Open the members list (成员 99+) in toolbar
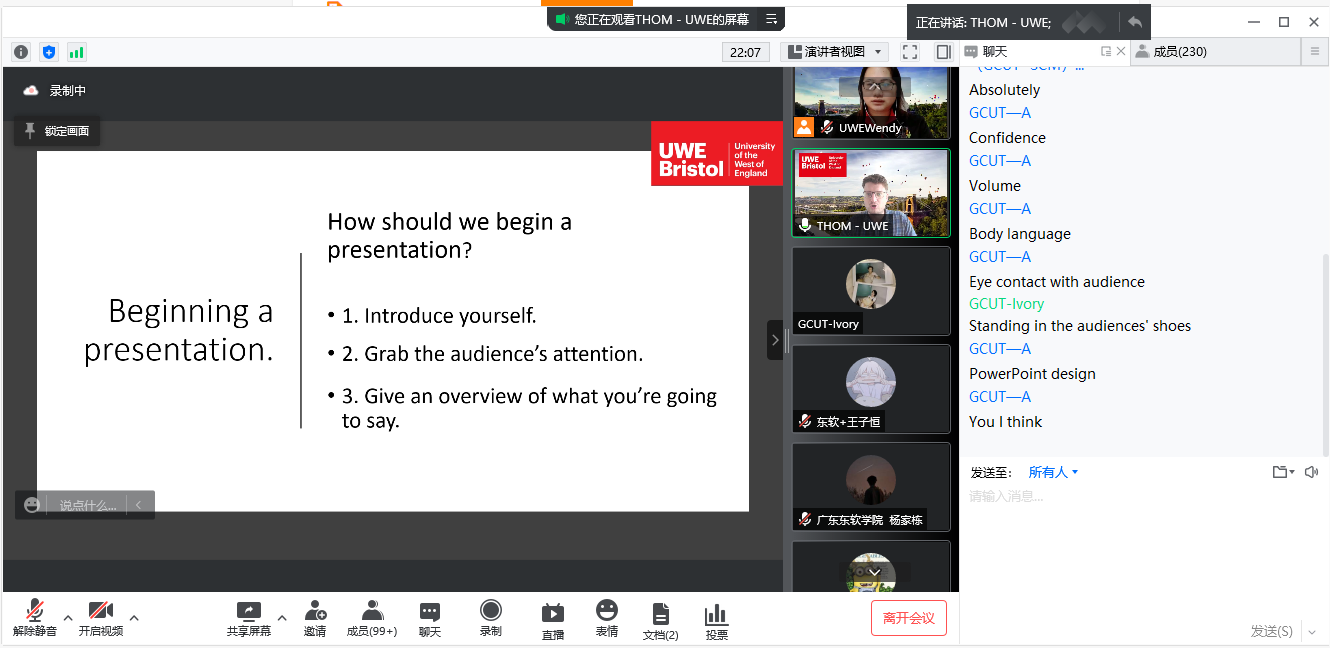Viewport: 1330px width, 648px height. click(372, 617)
